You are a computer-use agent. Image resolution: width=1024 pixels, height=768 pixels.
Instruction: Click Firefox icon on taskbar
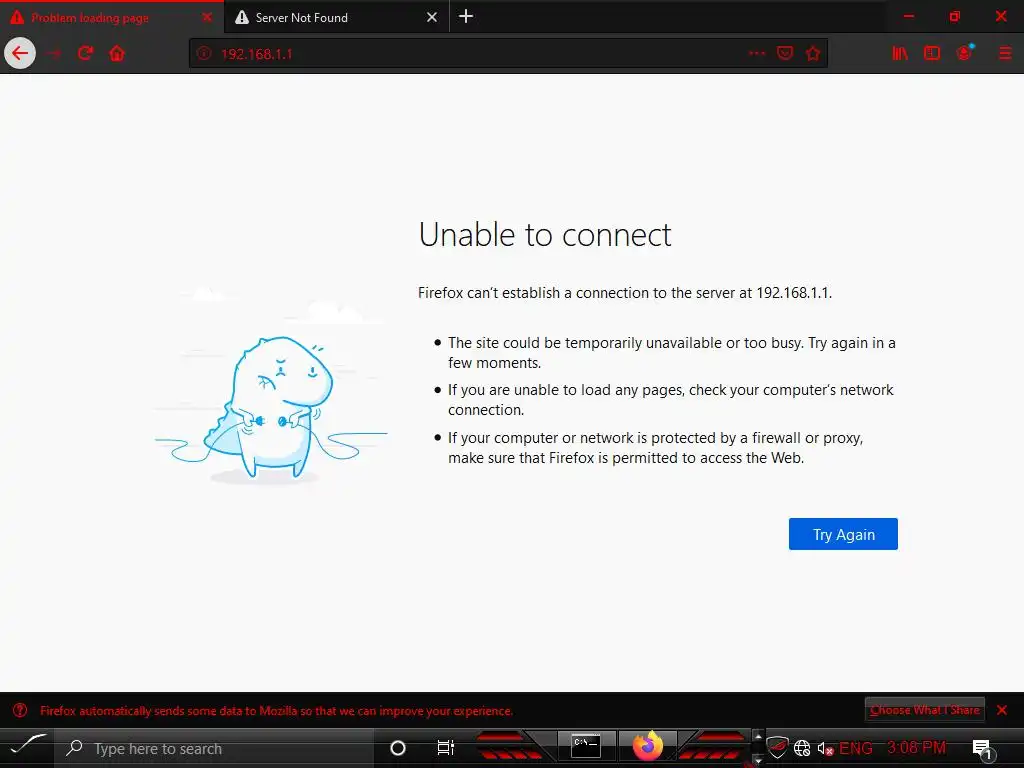[648, 747]
